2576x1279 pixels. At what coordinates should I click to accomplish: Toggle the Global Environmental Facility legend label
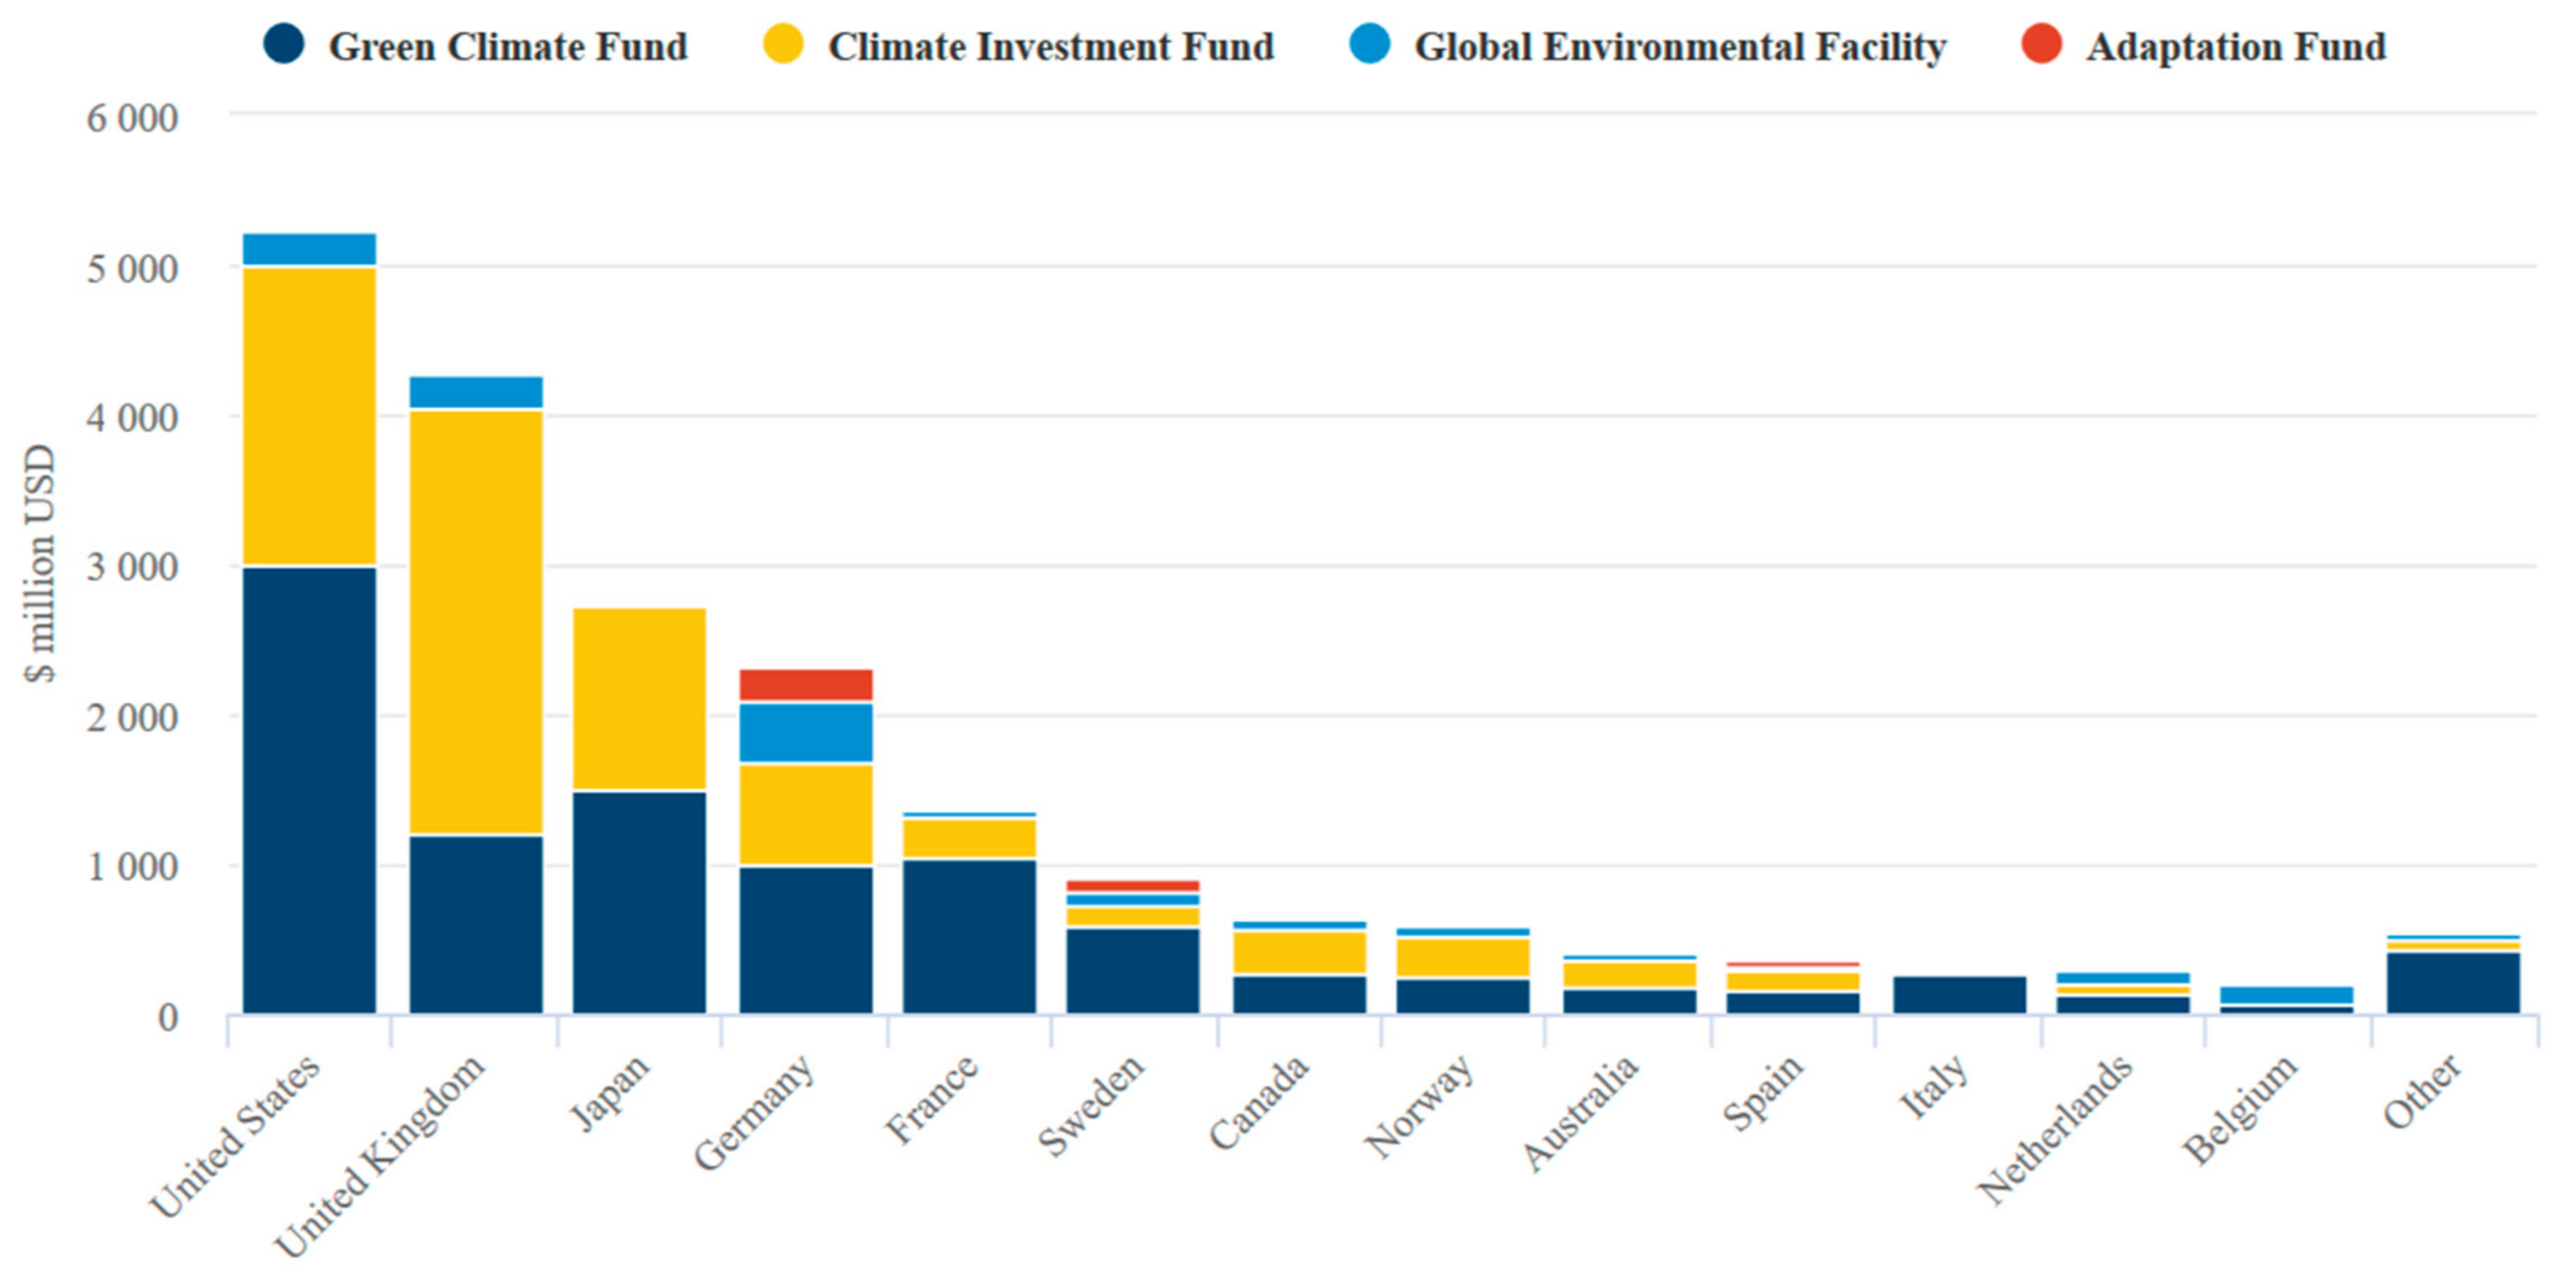pyautogui.click(x=1680, y=47)
